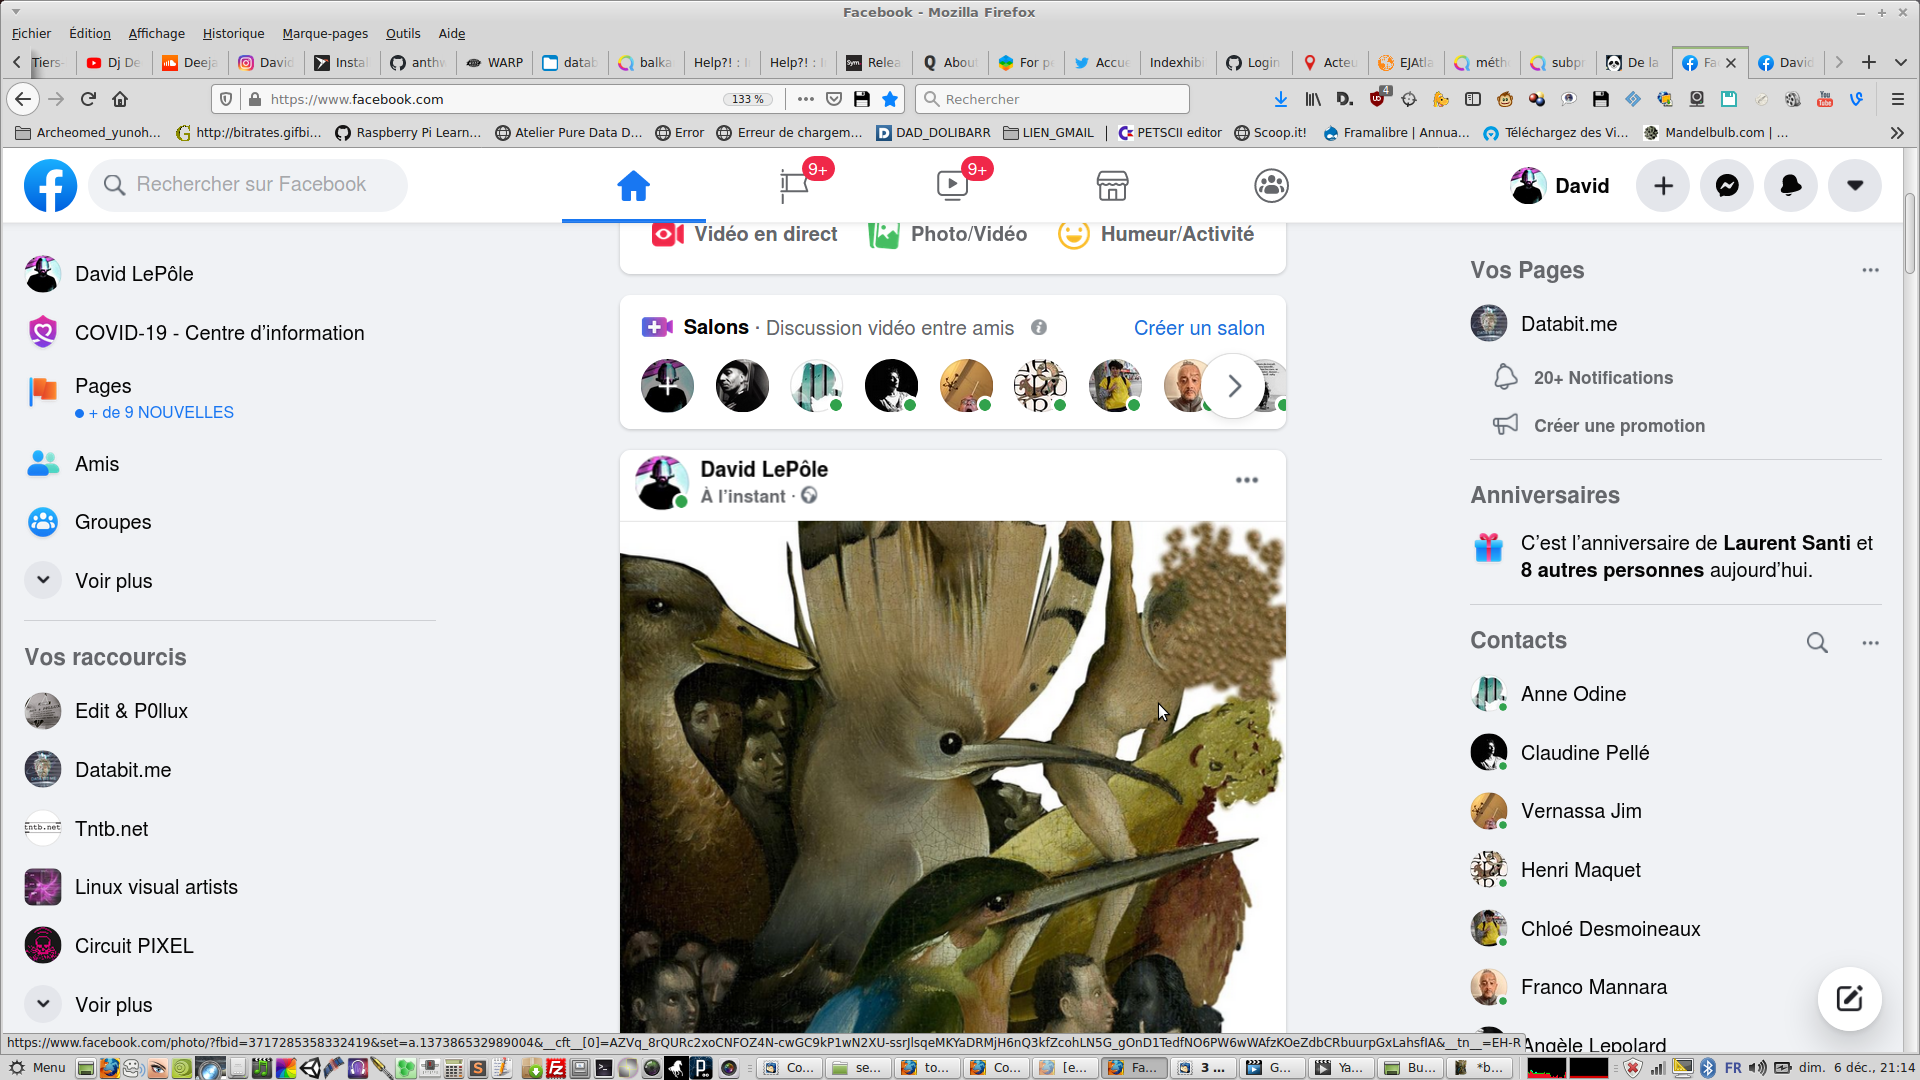Open the Historique menu

click(x=233, y=33)
